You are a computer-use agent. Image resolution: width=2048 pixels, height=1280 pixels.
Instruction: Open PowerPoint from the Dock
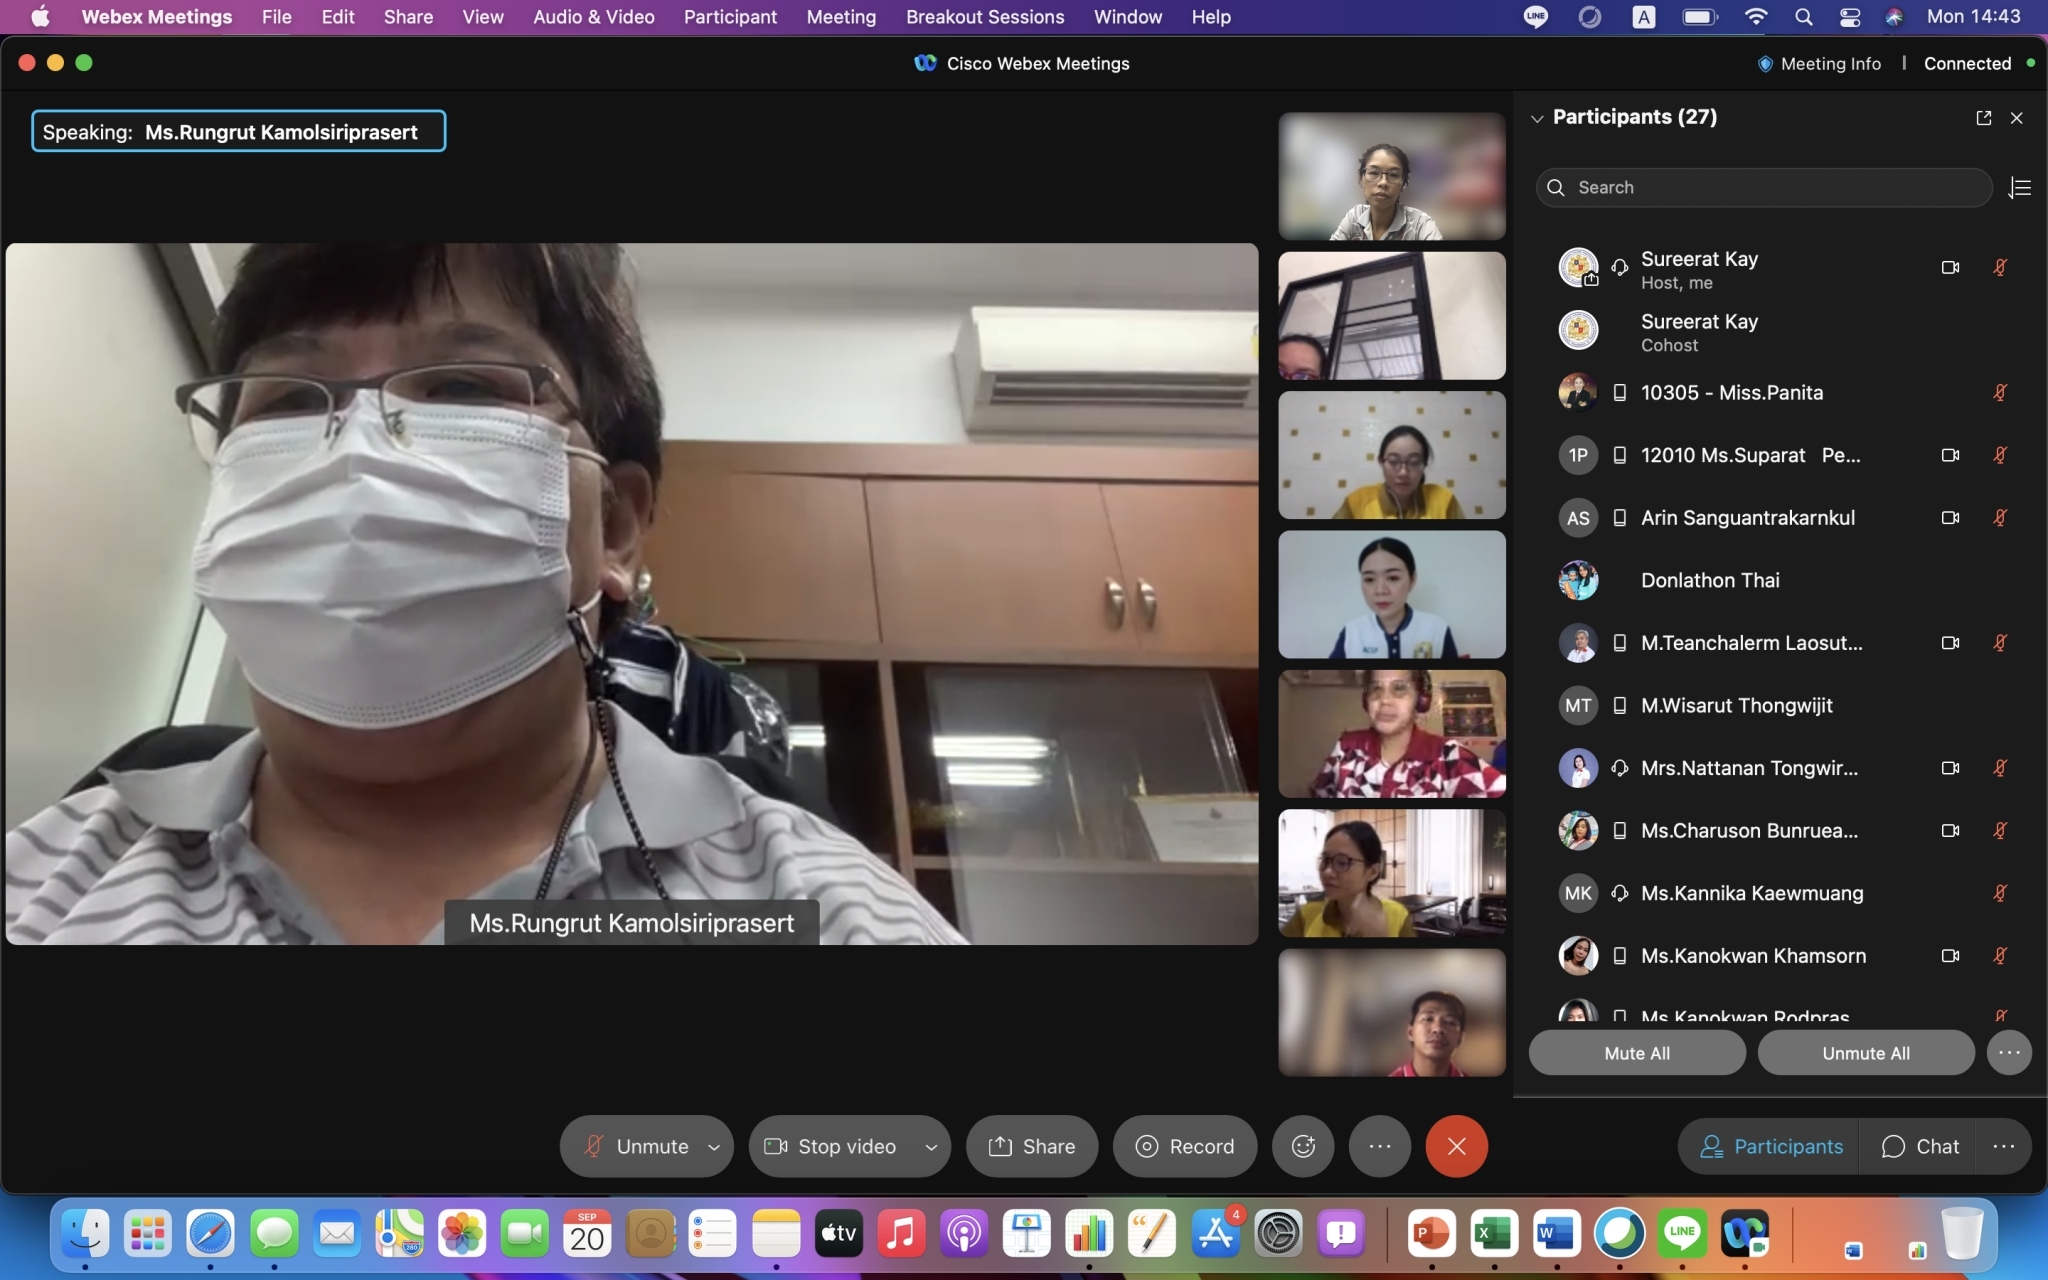click(1431, 1234)
